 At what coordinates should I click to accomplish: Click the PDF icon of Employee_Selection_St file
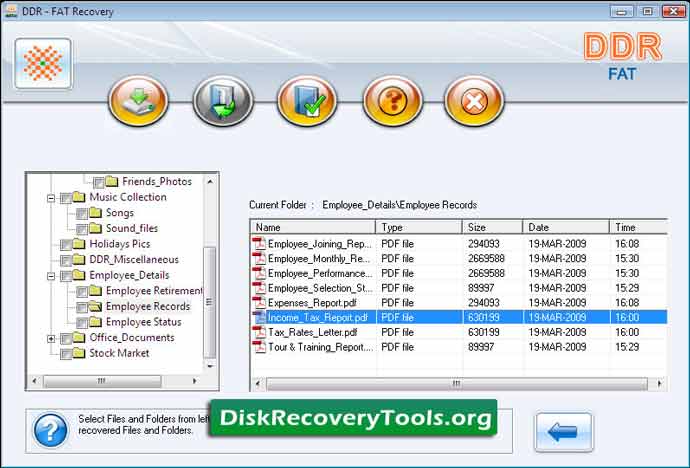point(259,288)
